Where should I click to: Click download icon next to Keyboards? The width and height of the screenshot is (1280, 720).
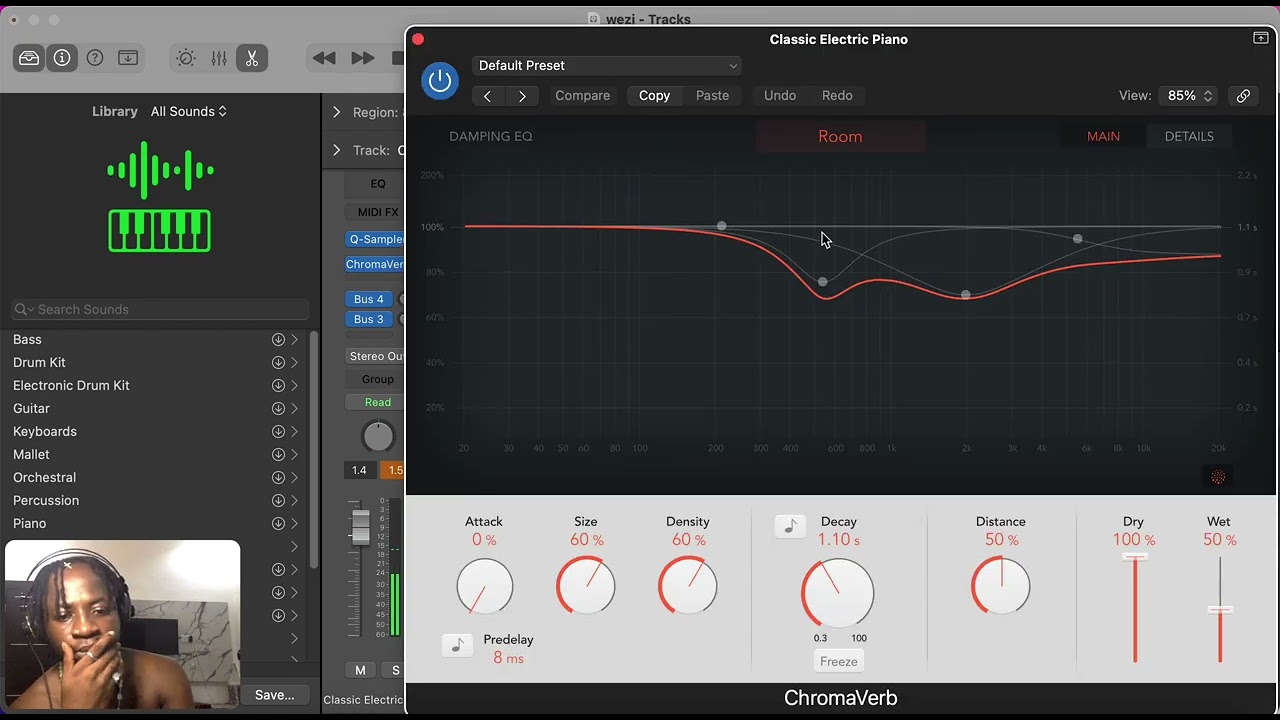pos(278,432)
